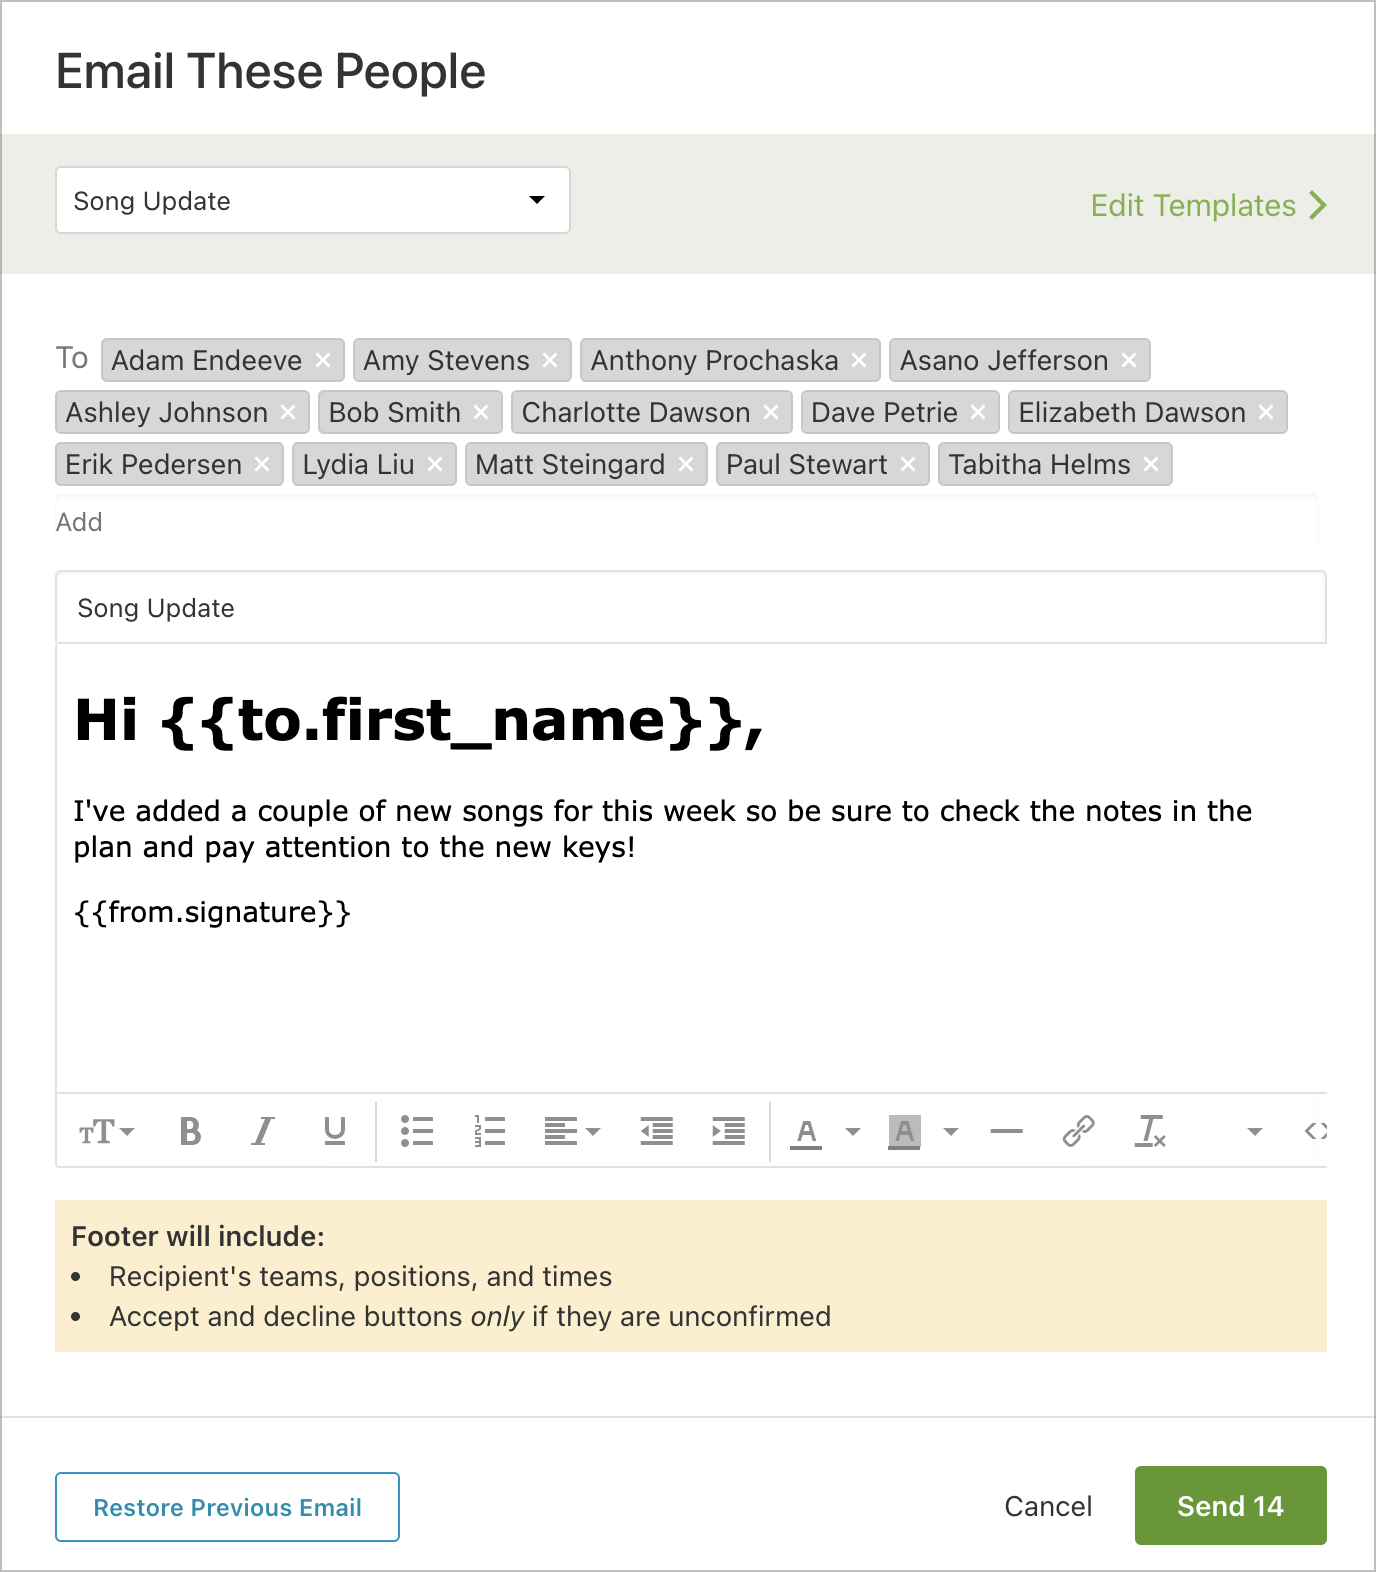Open Edit Templates link
1376x1572 pixels.
tap(1209, 205)
